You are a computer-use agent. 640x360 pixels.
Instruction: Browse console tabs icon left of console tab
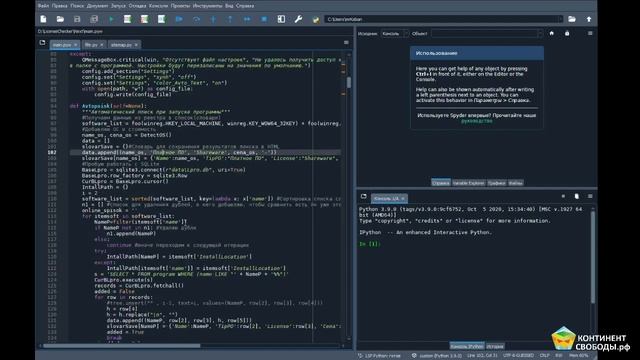364,197
